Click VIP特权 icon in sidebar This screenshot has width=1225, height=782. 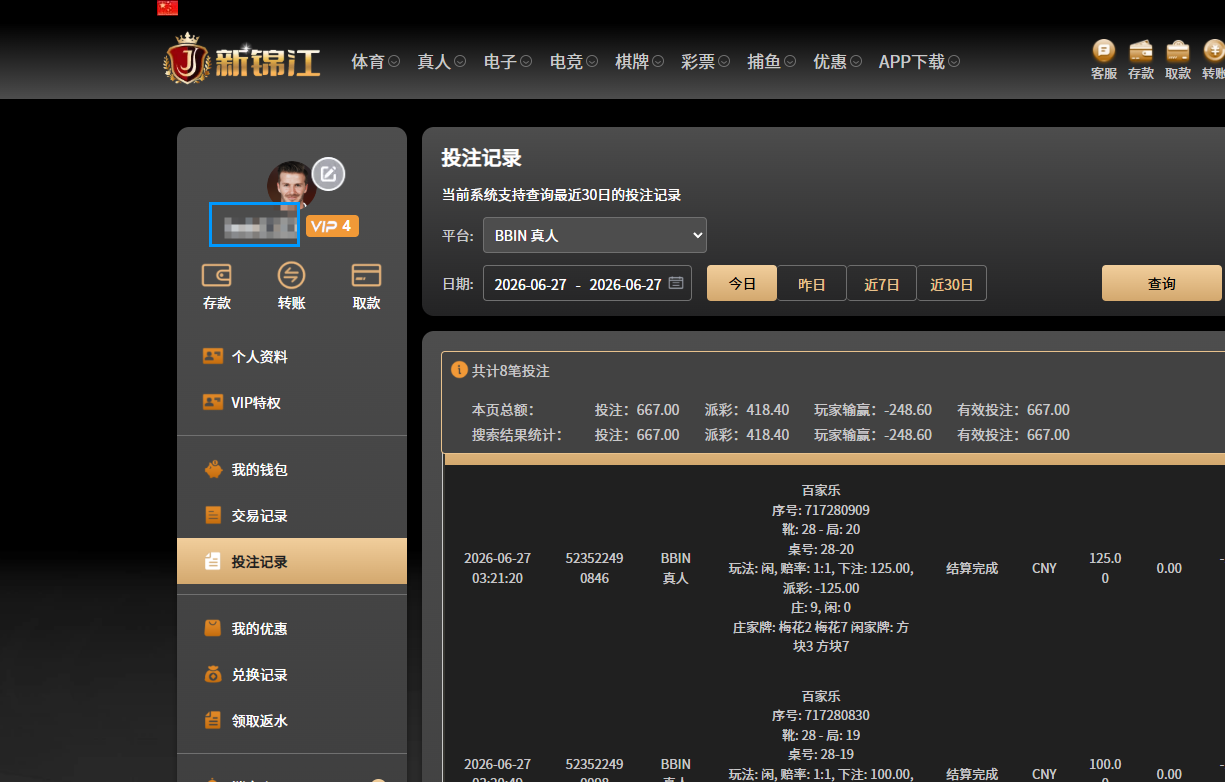pyautogui.click(x=212, y=402)
